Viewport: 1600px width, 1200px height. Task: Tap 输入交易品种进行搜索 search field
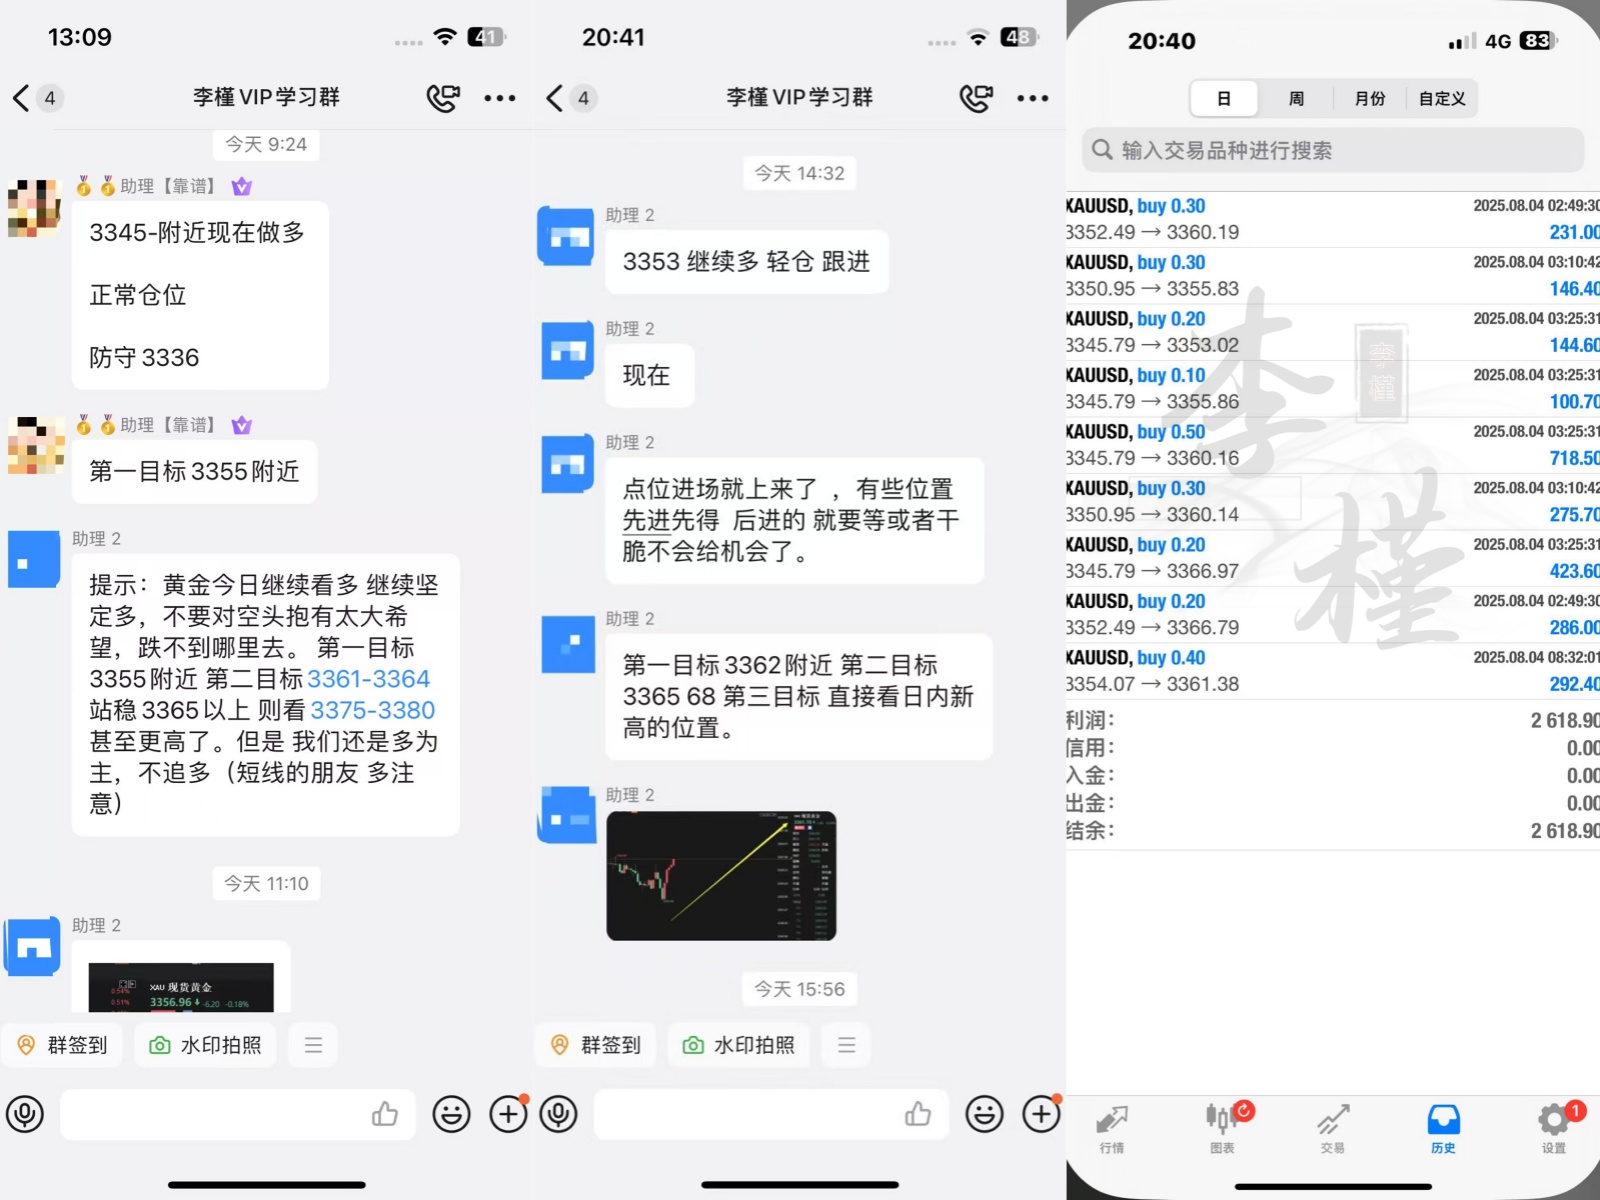1333,150
